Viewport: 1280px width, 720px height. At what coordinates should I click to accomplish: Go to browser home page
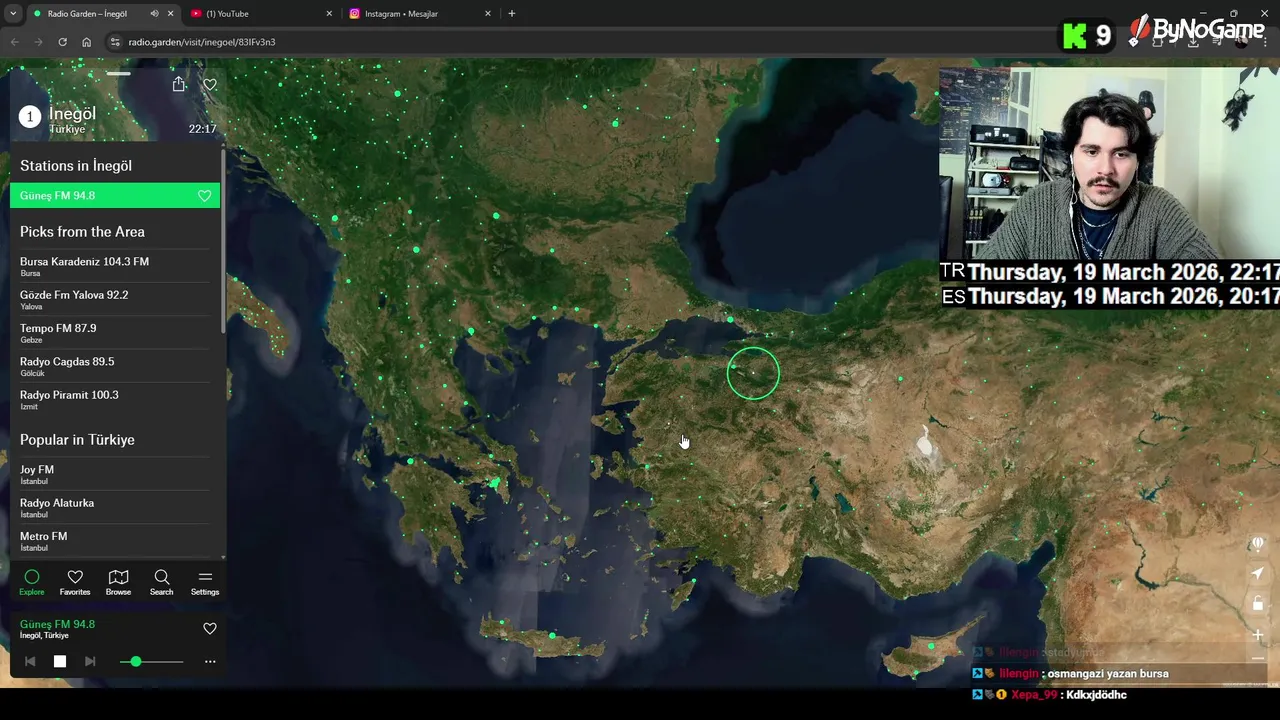point(87,42)
